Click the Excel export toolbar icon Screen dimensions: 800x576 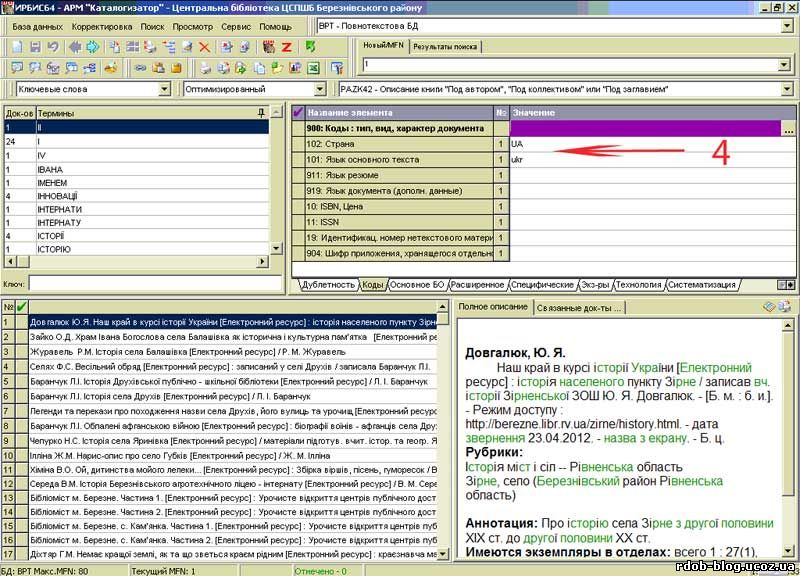[x=312, y=68]
